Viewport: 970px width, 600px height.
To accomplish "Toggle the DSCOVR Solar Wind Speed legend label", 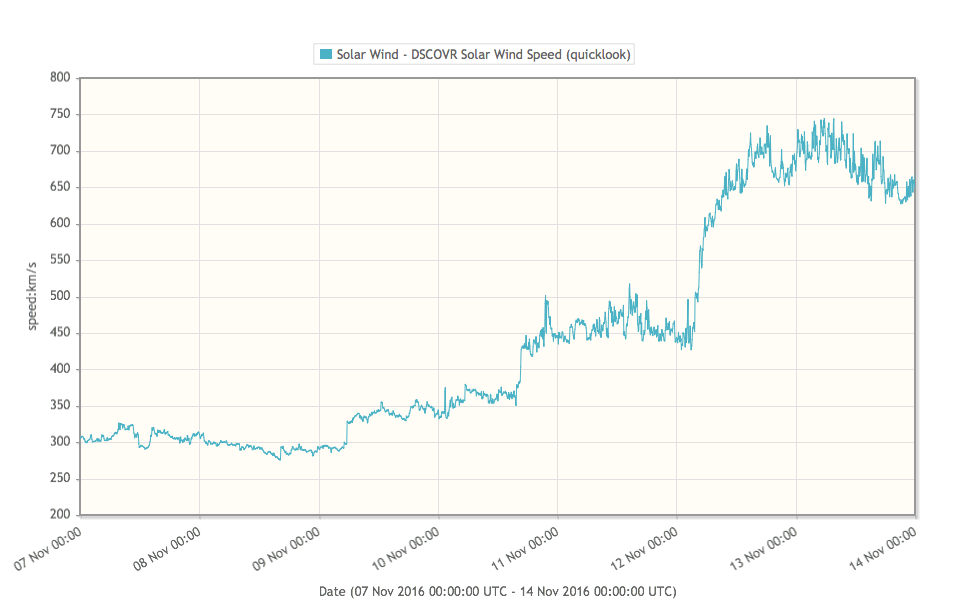I will point(483,54).
